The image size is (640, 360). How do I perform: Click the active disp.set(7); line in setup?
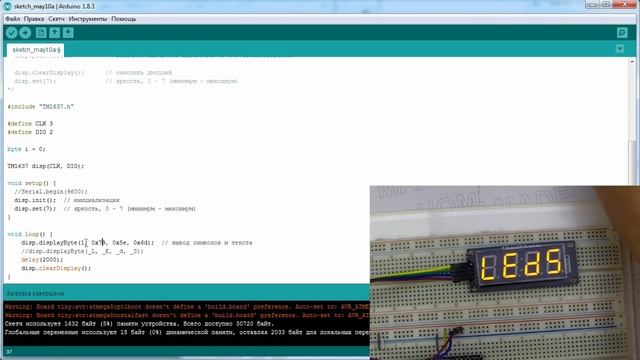[x=105, y=209]
